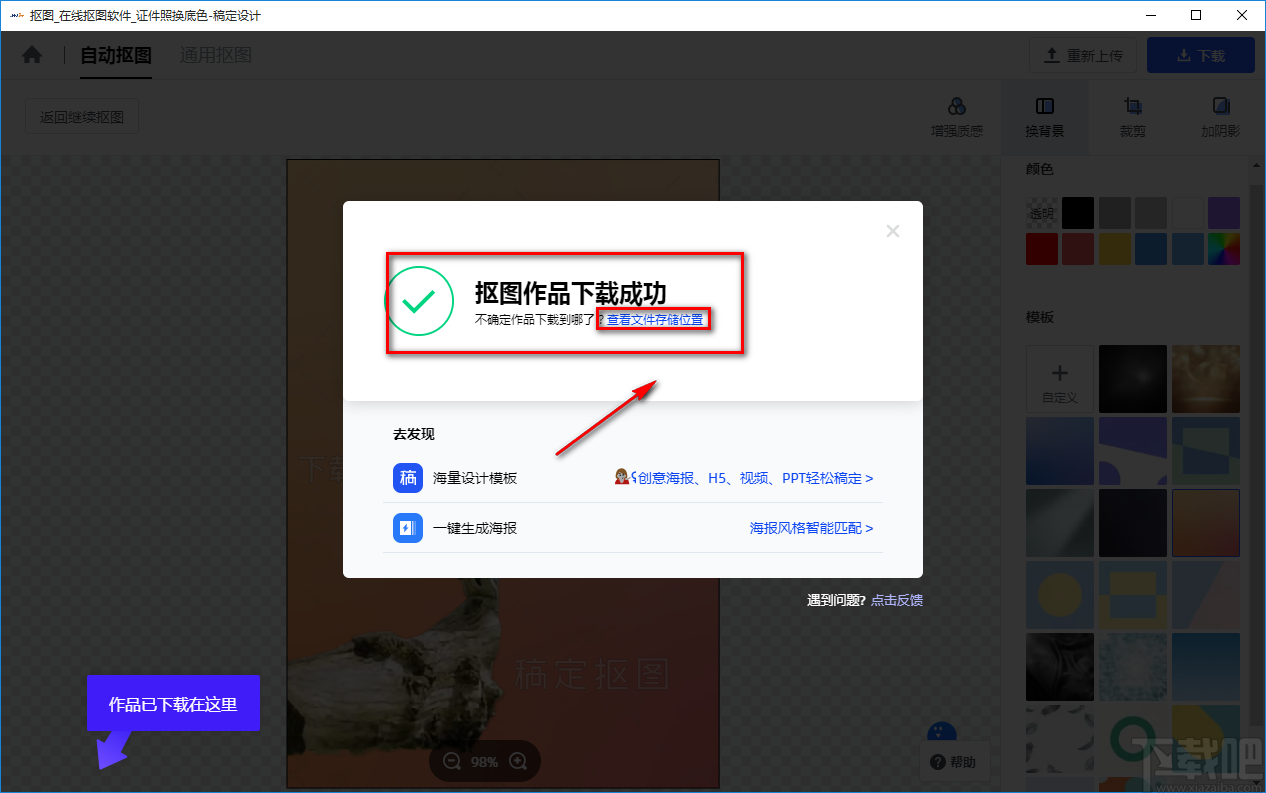Click the 作品已下载在这里 tooltip
Image resolution: width=1266 pixels, height=793 pixels.
tap(173, 703)
